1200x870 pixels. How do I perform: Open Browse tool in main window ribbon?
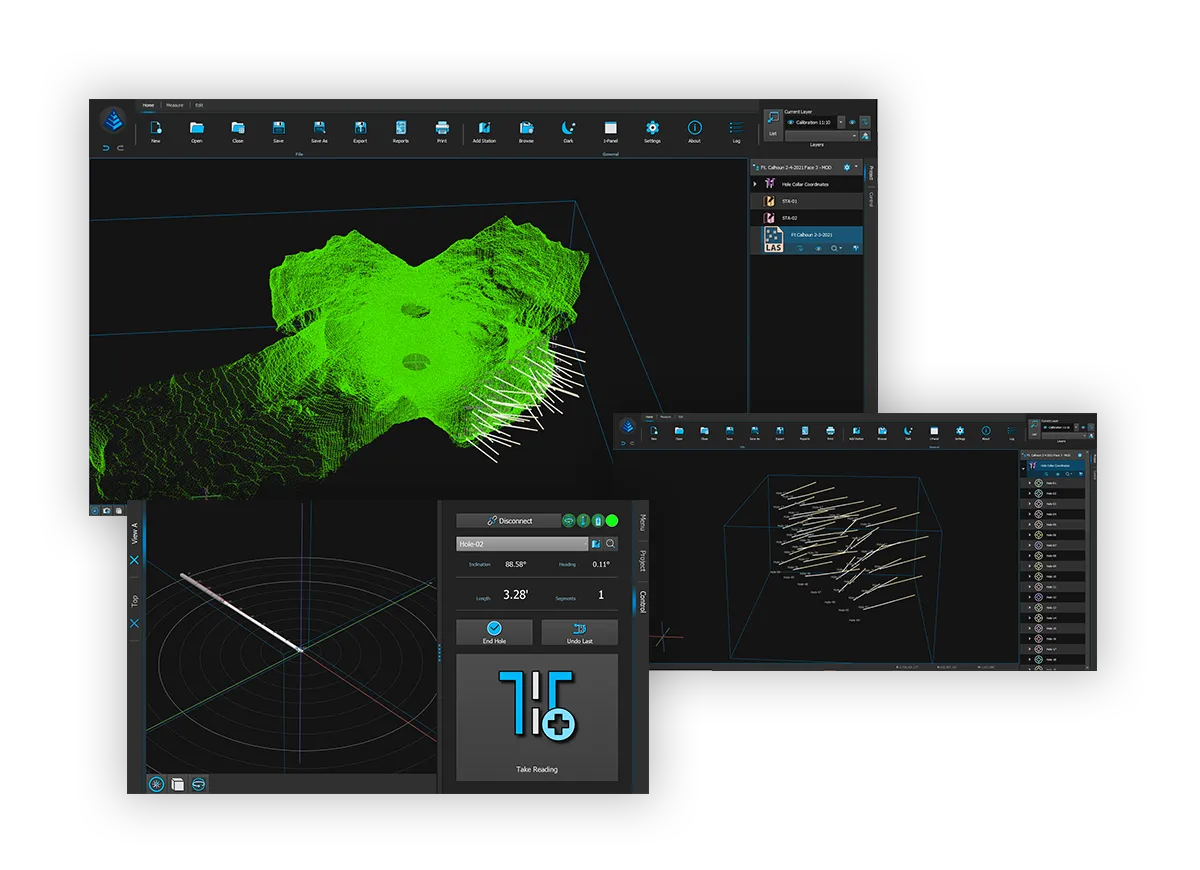(526, 128)
